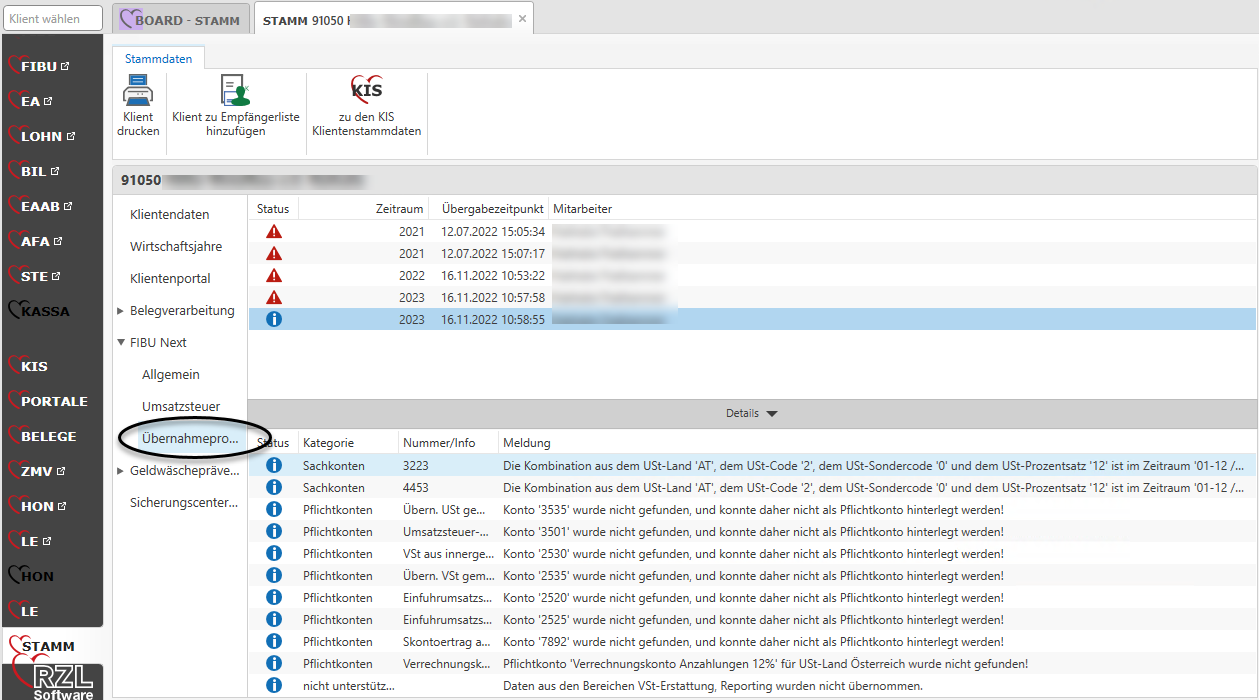
Task: Expand the Belegverarbeitung tree node
Action: pyautogui.click(x=121, y=311)
